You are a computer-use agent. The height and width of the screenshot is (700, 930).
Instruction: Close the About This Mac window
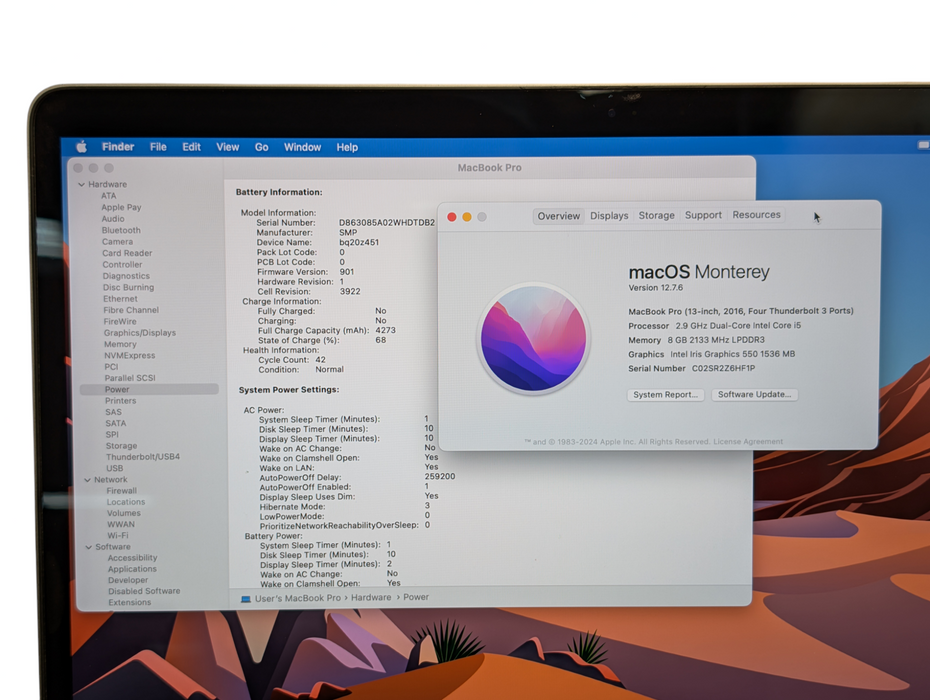[452, 217]
